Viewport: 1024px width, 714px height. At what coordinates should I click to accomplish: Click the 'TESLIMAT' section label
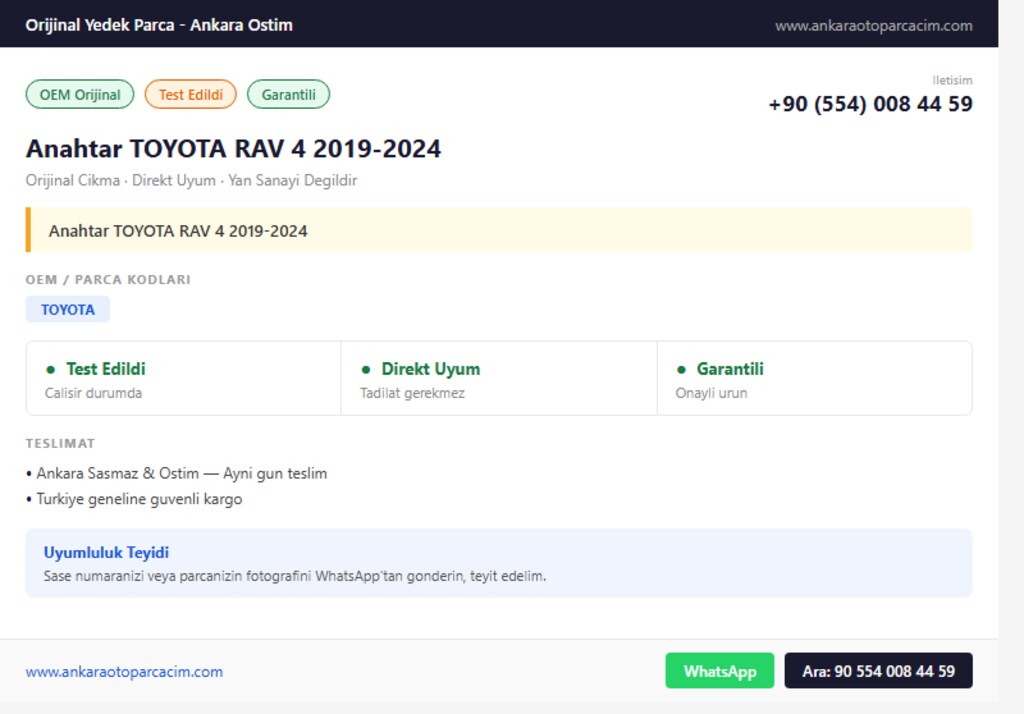(x=61, y=444)
